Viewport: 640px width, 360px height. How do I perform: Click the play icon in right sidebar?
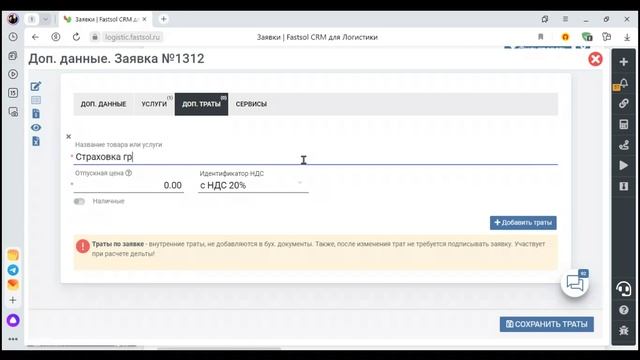pos(623,165)
